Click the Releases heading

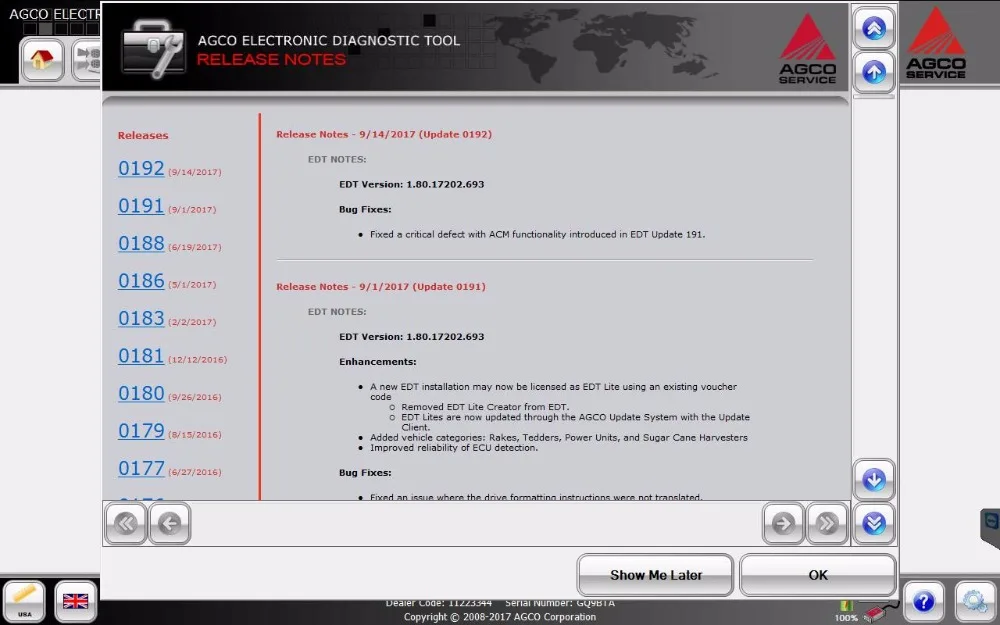143,135
